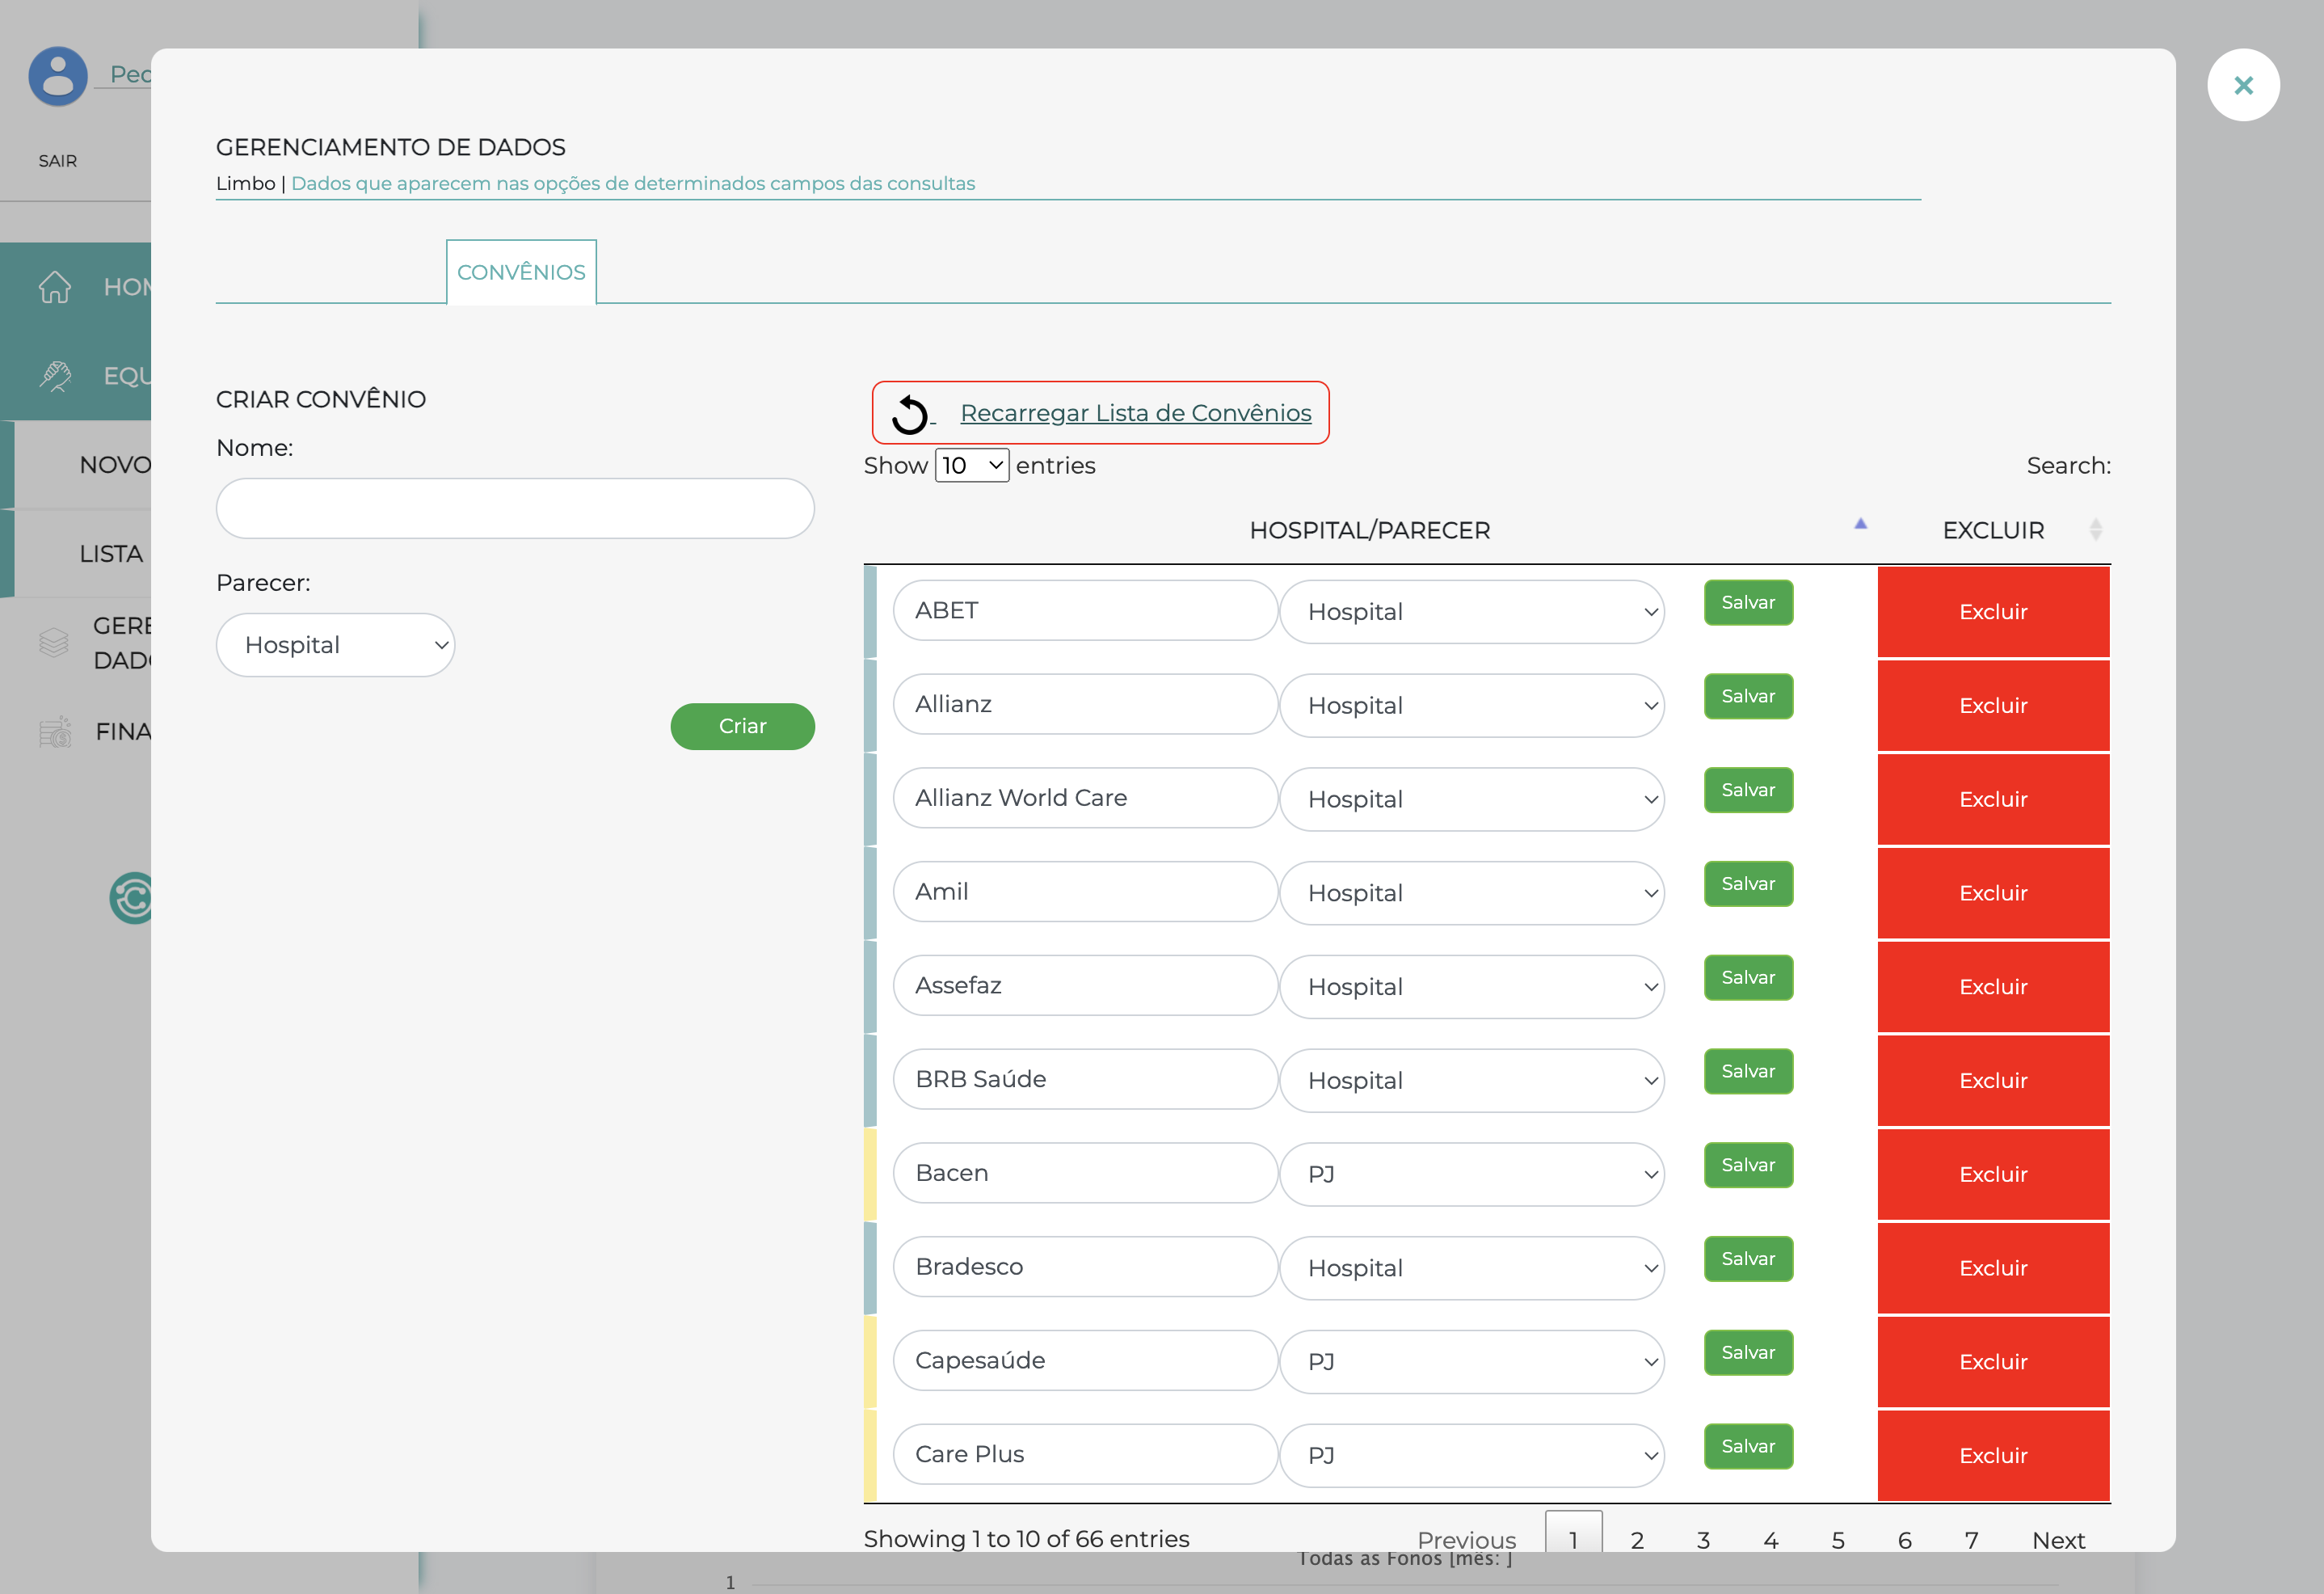Click the sort arrows on the EXCLUIR column
The height and width of the screenshot is (1594, 2324).
coord(2097,529)
